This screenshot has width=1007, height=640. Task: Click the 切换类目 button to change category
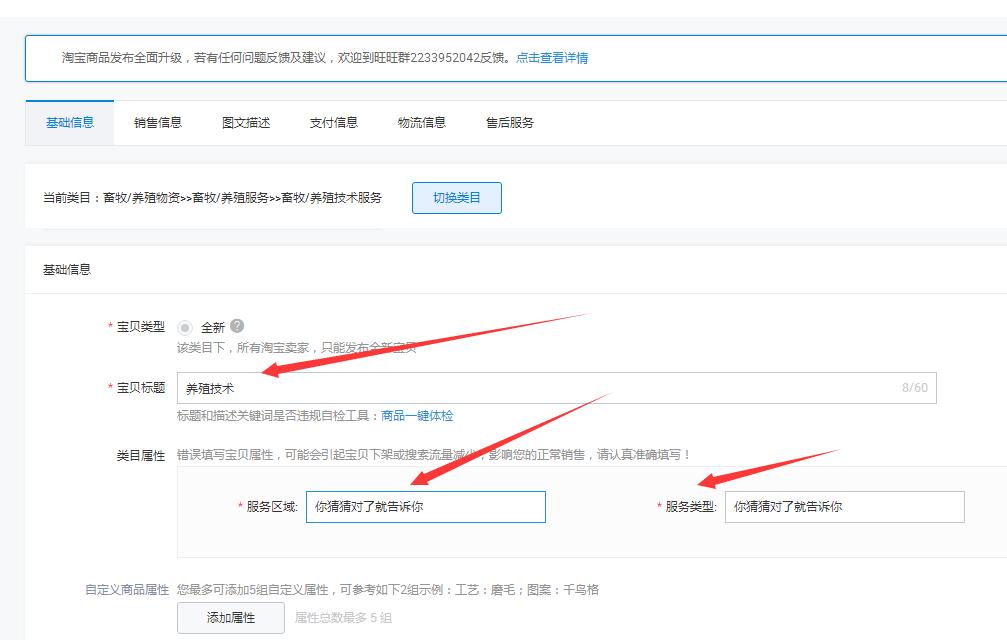tap(456, 197)
